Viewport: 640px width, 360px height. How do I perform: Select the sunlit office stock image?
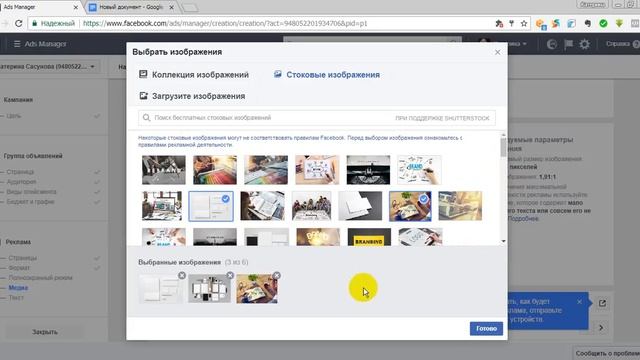pyautogui.click(x=460, y=206)
